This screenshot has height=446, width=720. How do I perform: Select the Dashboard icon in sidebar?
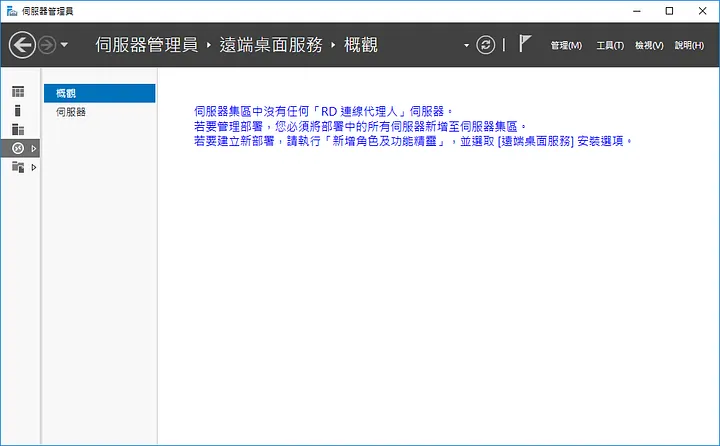point(18,92)
